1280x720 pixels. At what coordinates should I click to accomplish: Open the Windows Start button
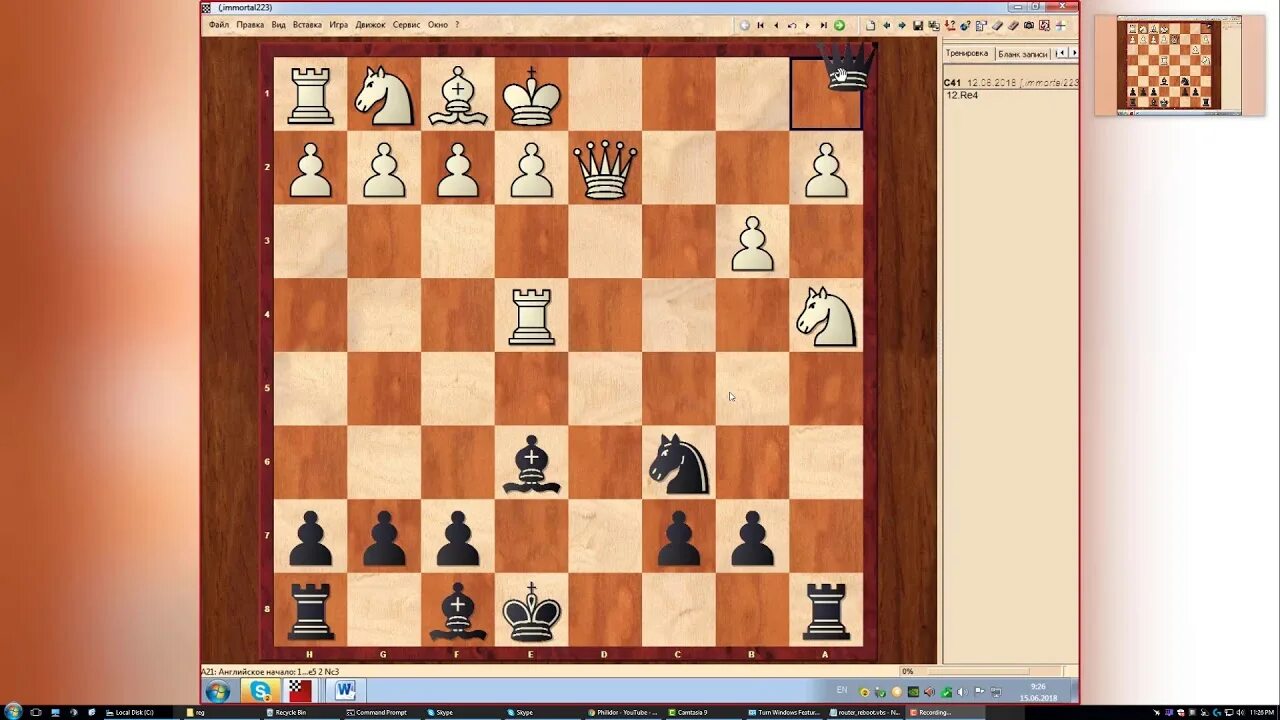point(217,691)
